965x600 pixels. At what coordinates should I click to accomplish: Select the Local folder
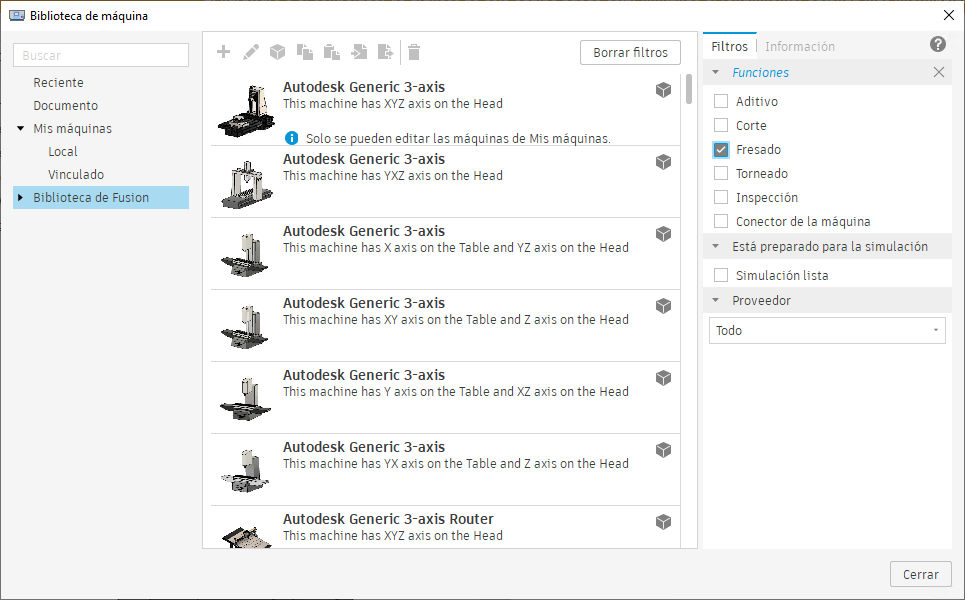(x=63, y=151)
